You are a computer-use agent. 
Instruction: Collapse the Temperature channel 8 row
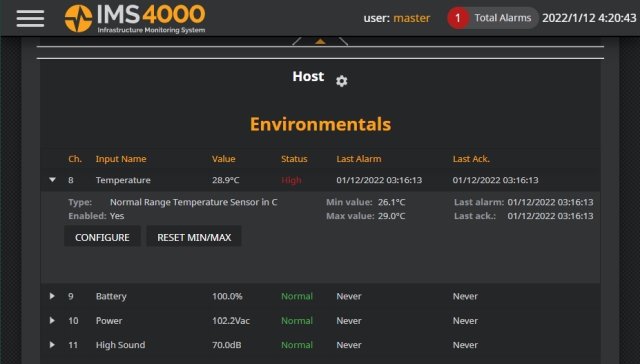click(52, 180)
